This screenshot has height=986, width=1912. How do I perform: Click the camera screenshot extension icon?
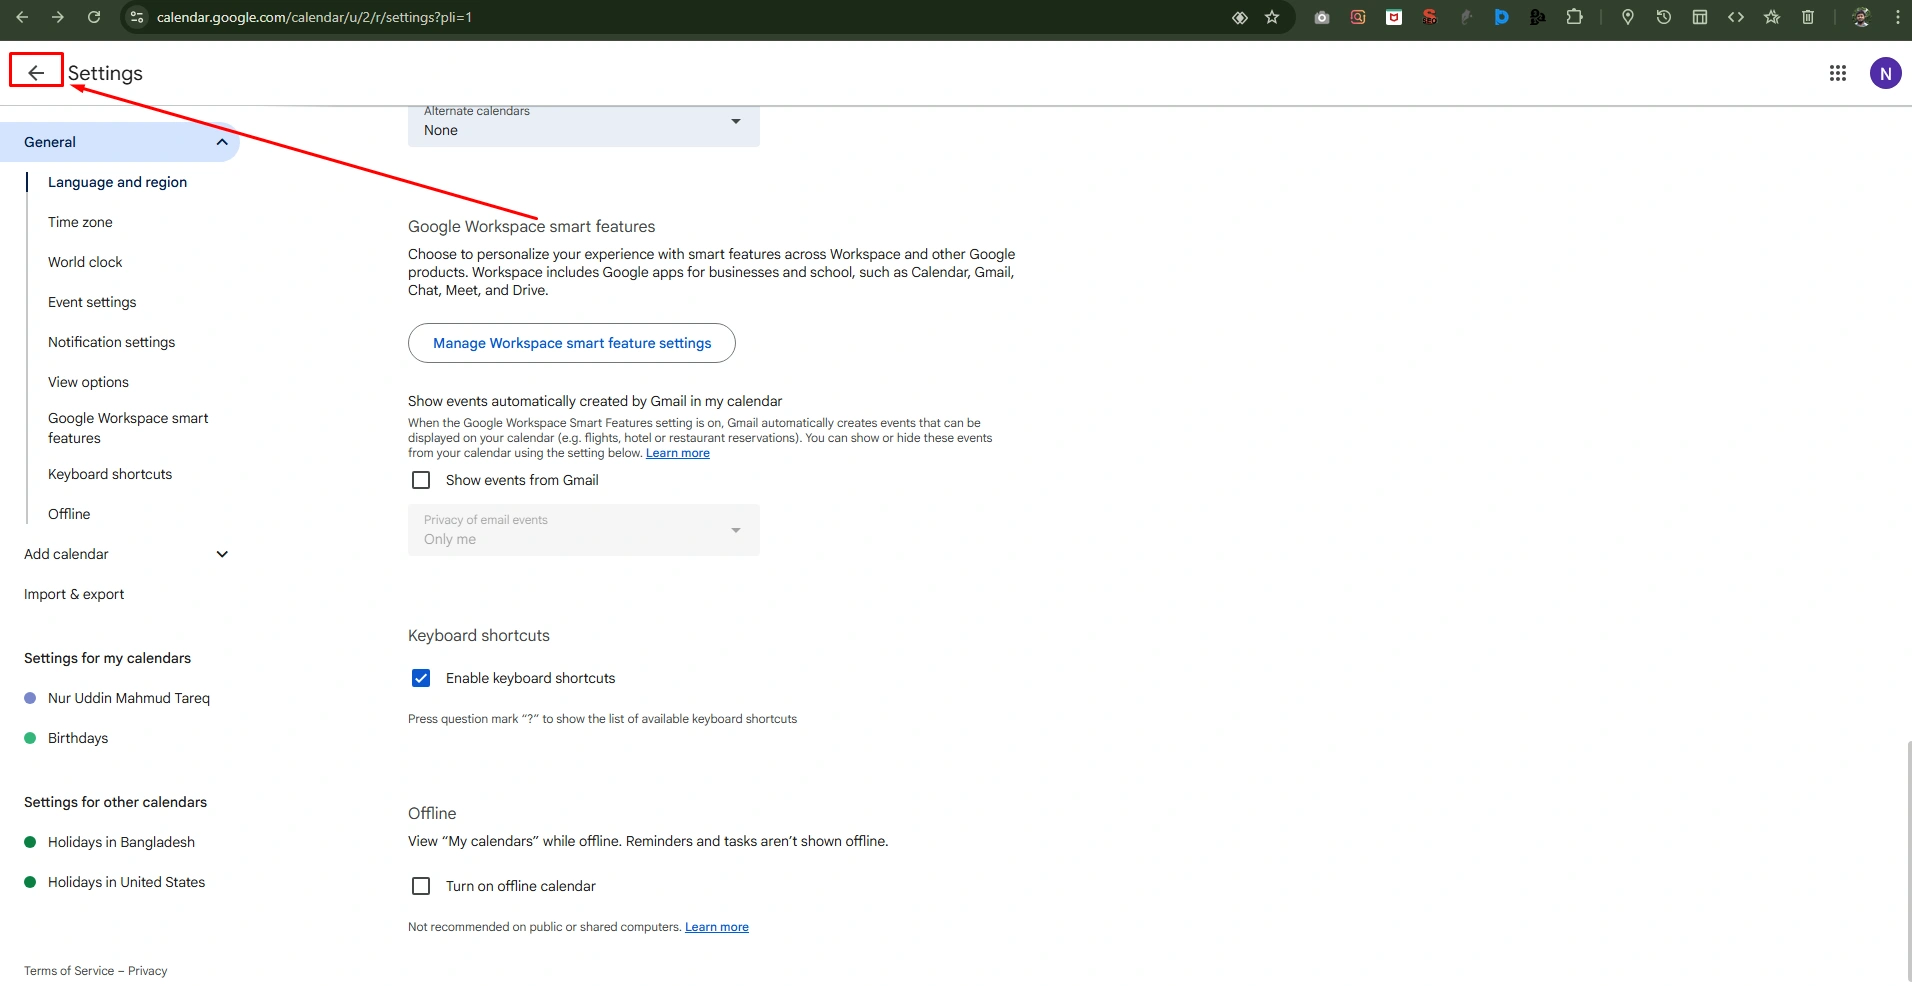(x=1322, y=17)
